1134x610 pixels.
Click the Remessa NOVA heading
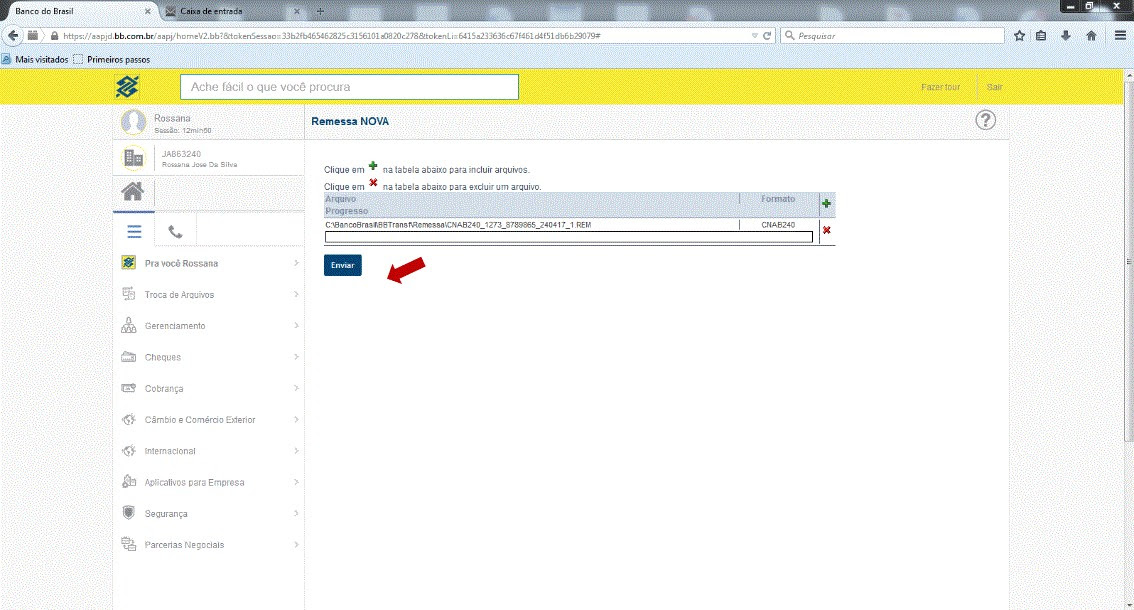(350, 122)
